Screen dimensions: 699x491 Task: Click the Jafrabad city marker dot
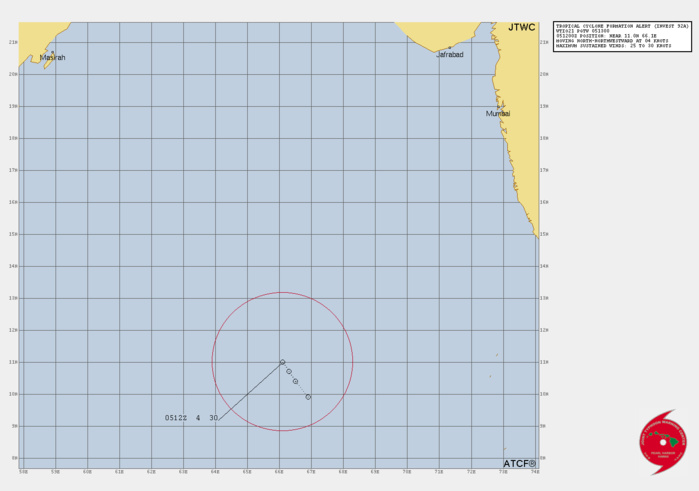[449, 47]
